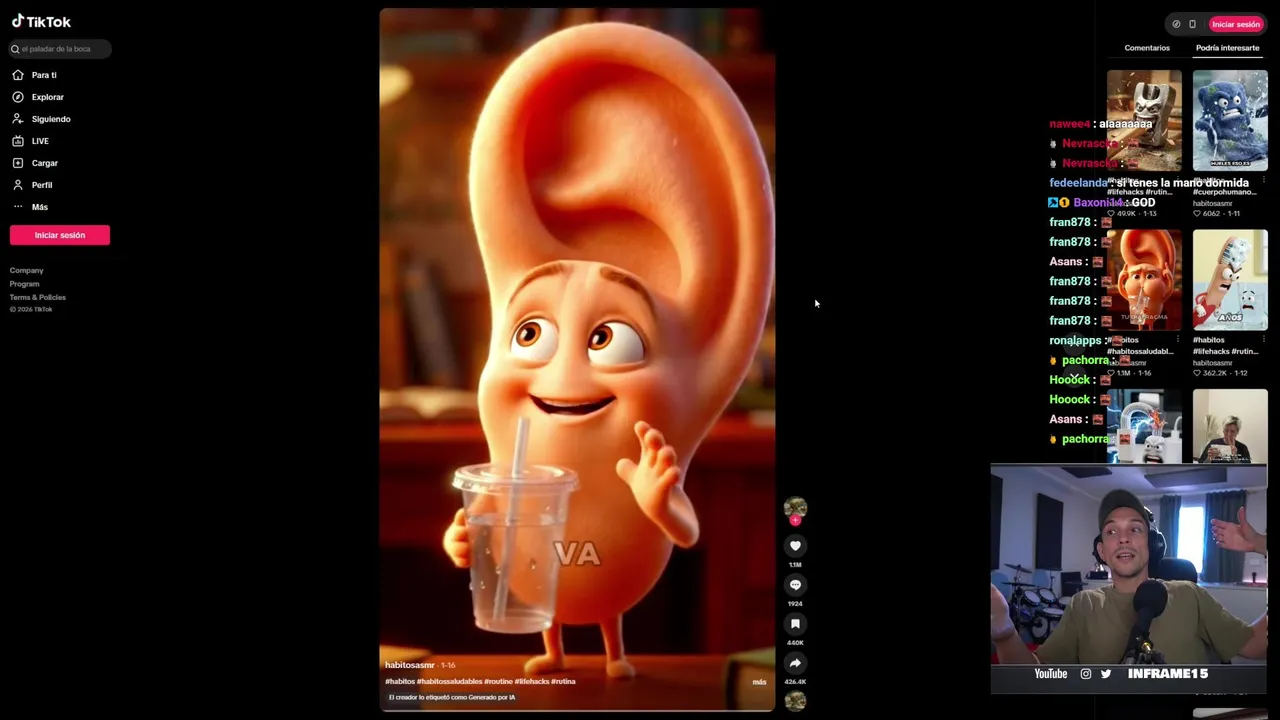Click the Baxoni14 chat username
This screenshot has height=720, width=1280.
pyautogui.click(x=1100, y=203)
